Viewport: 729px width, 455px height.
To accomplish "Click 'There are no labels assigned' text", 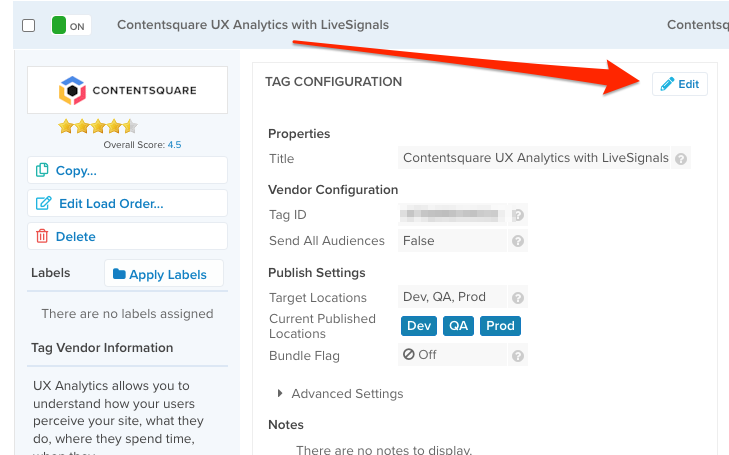I will tap(127, 314).
